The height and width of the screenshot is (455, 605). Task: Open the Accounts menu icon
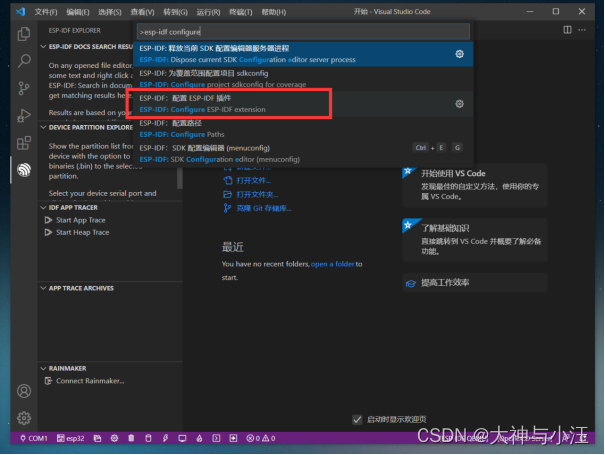pos(24,391)
